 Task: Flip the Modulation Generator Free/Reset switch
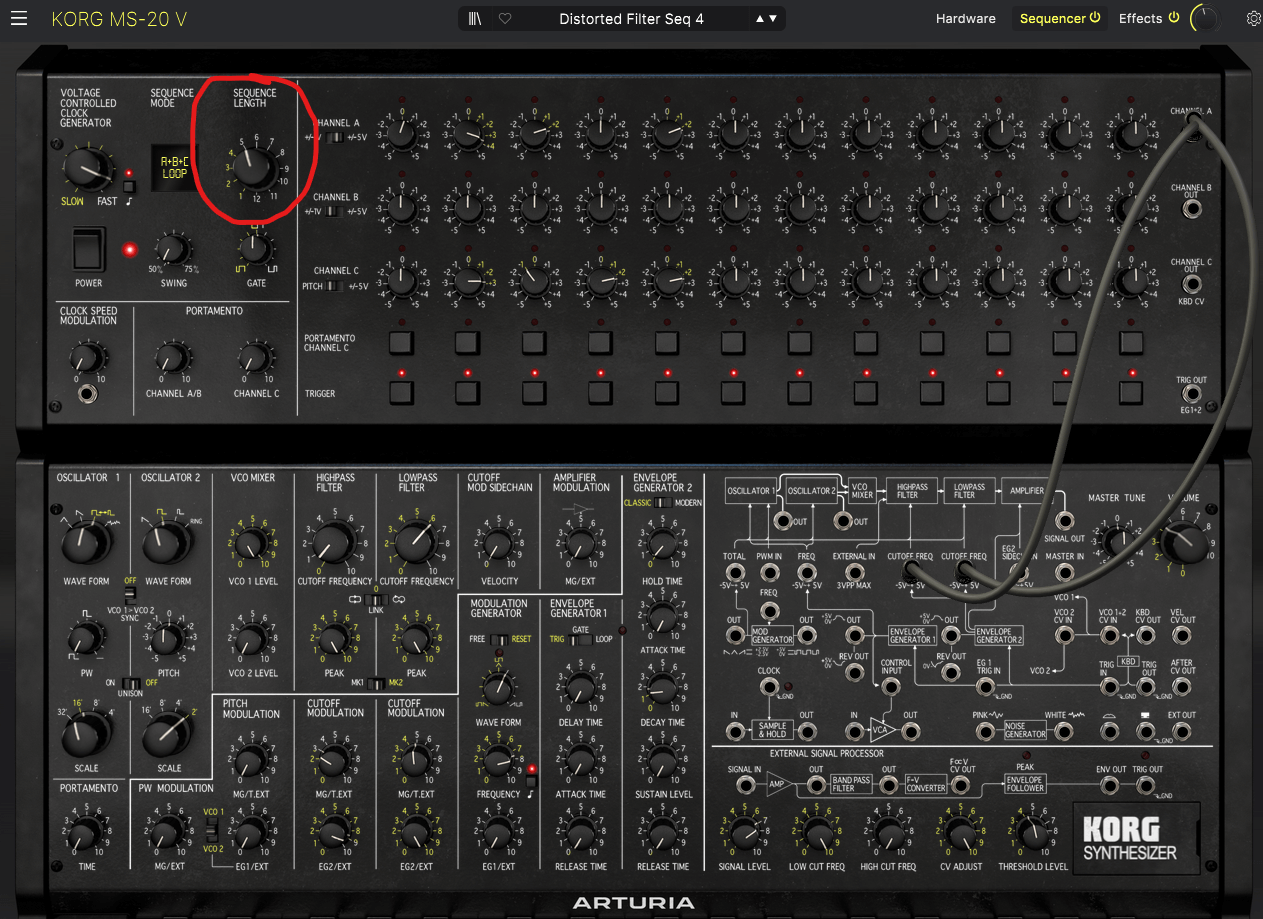point(497,640)
